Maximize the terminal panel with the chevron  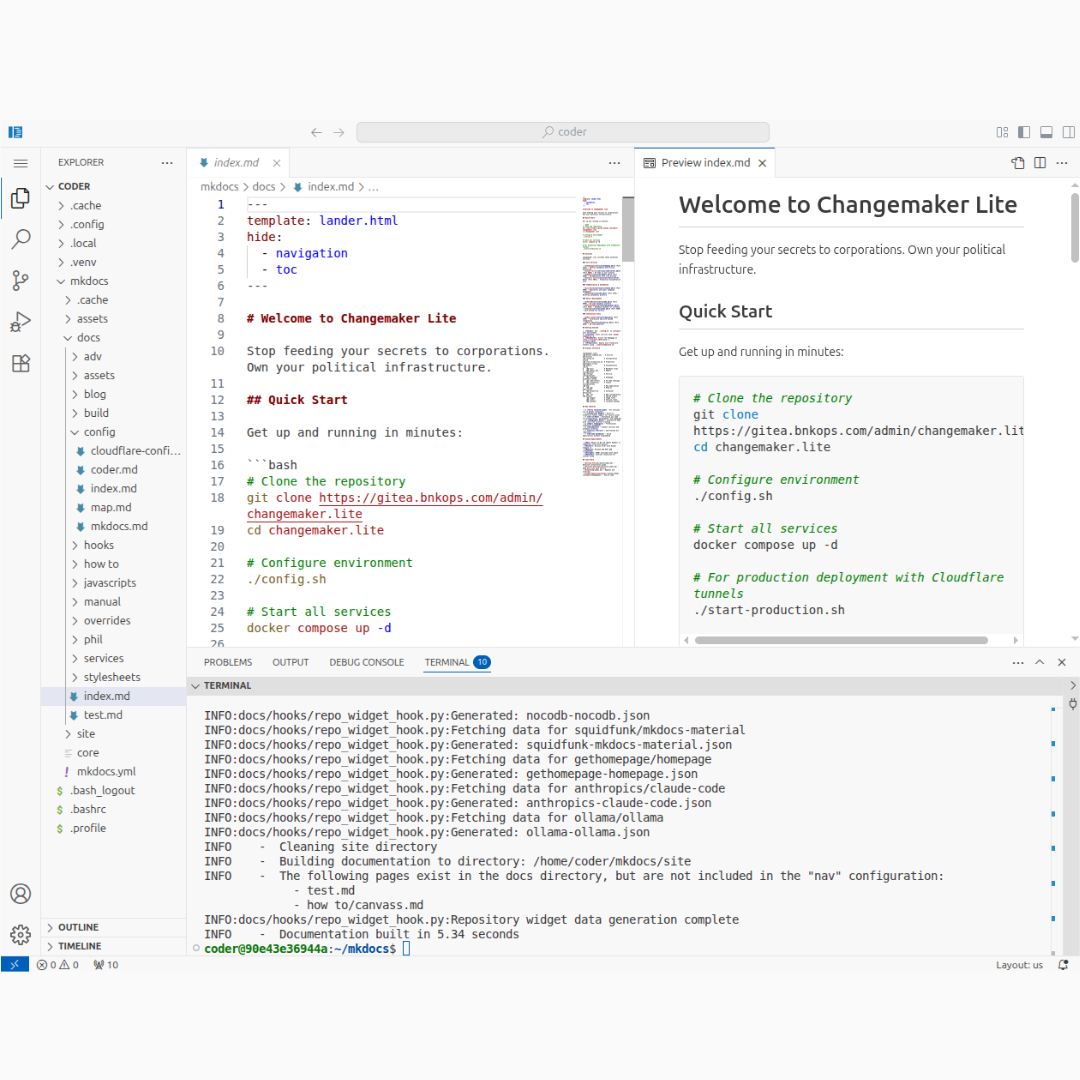1041,662
